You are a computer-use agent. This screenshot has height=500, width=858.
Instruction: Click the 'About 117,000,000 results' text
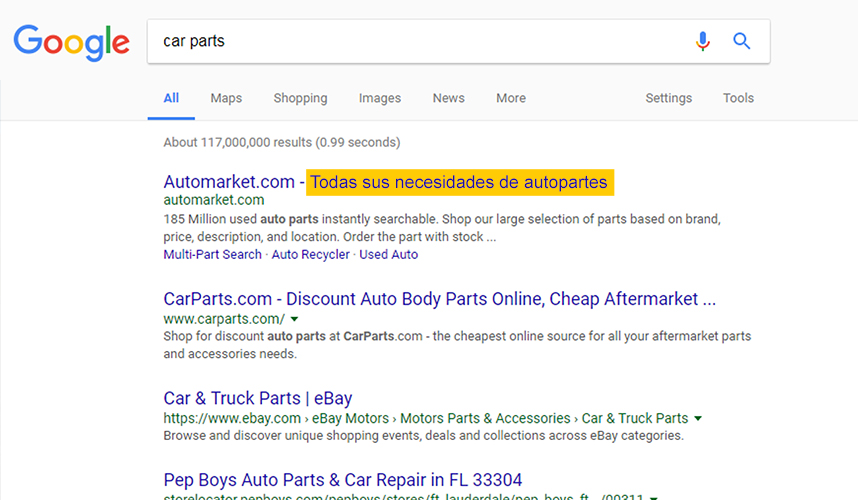[x=282, y=142]
